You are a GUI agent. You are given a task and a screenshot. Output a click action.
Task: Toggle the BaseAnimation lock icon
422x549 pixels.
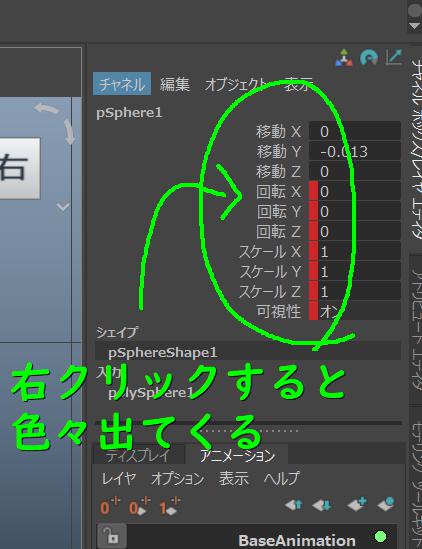pyautogui.click(x=112, y=536)
